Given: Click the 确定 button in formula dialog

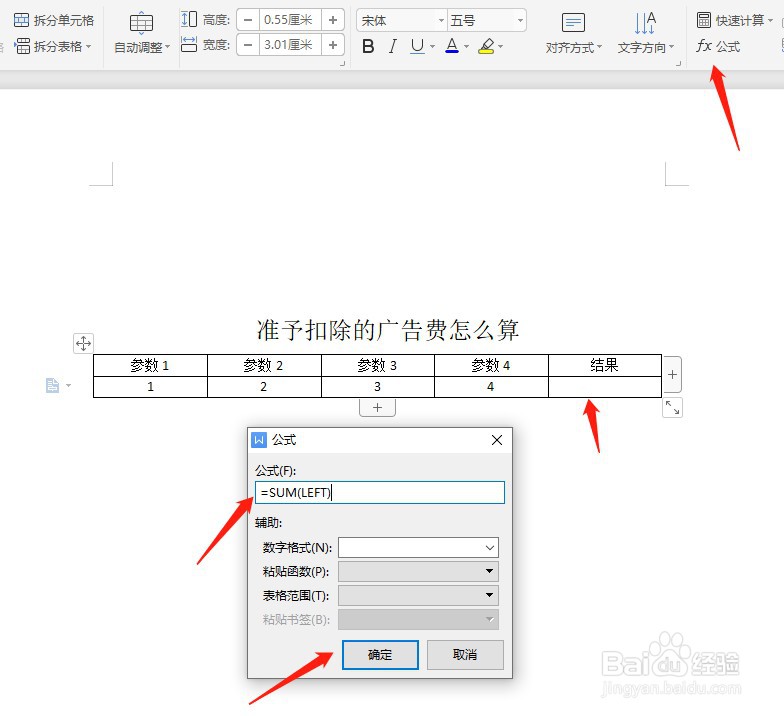Looking at the screenshot, I should pos(380,654).
